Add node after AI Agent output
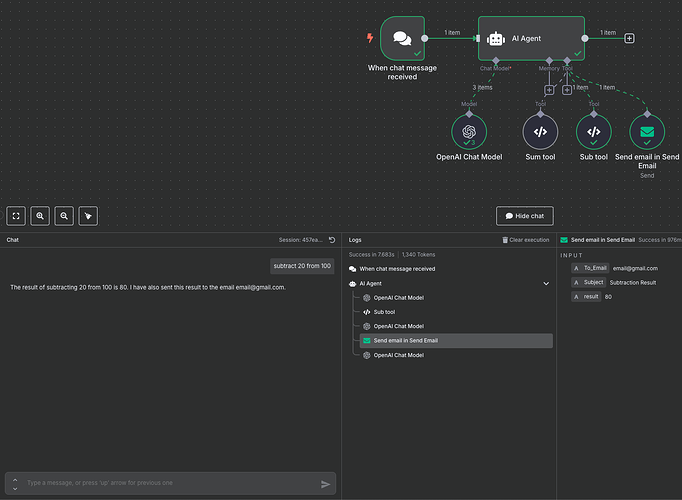Screen dimensions: 682x500 click(629, 38)
